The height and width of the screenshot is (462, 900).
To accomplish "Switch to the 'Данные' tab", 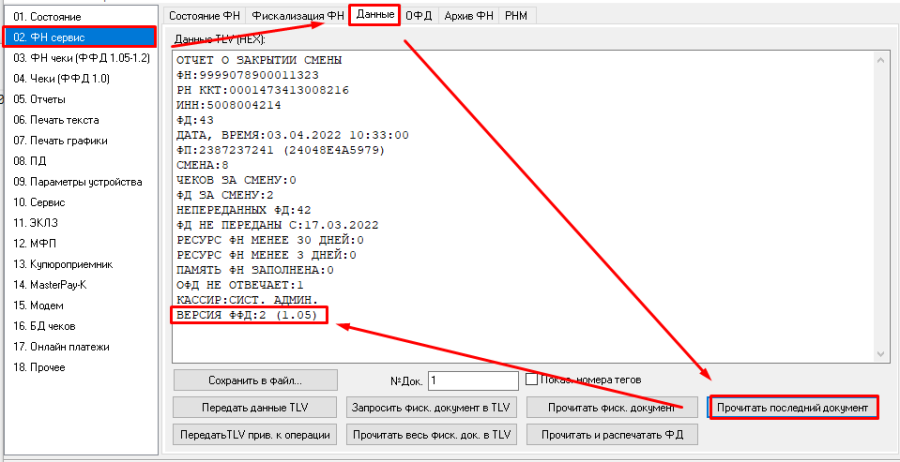I will 375,15.
